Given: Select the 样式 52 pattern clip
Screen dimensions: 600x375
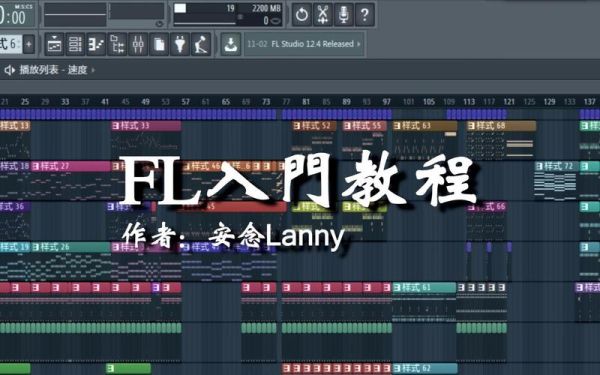Looking at the screenshot, I should point(315,126).
